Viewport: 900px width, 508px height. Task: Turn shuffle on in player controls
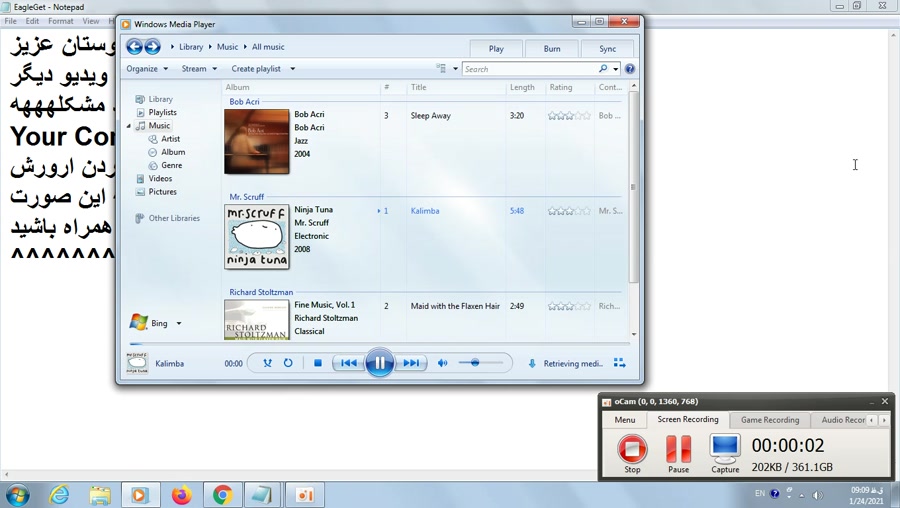(267, 363)
